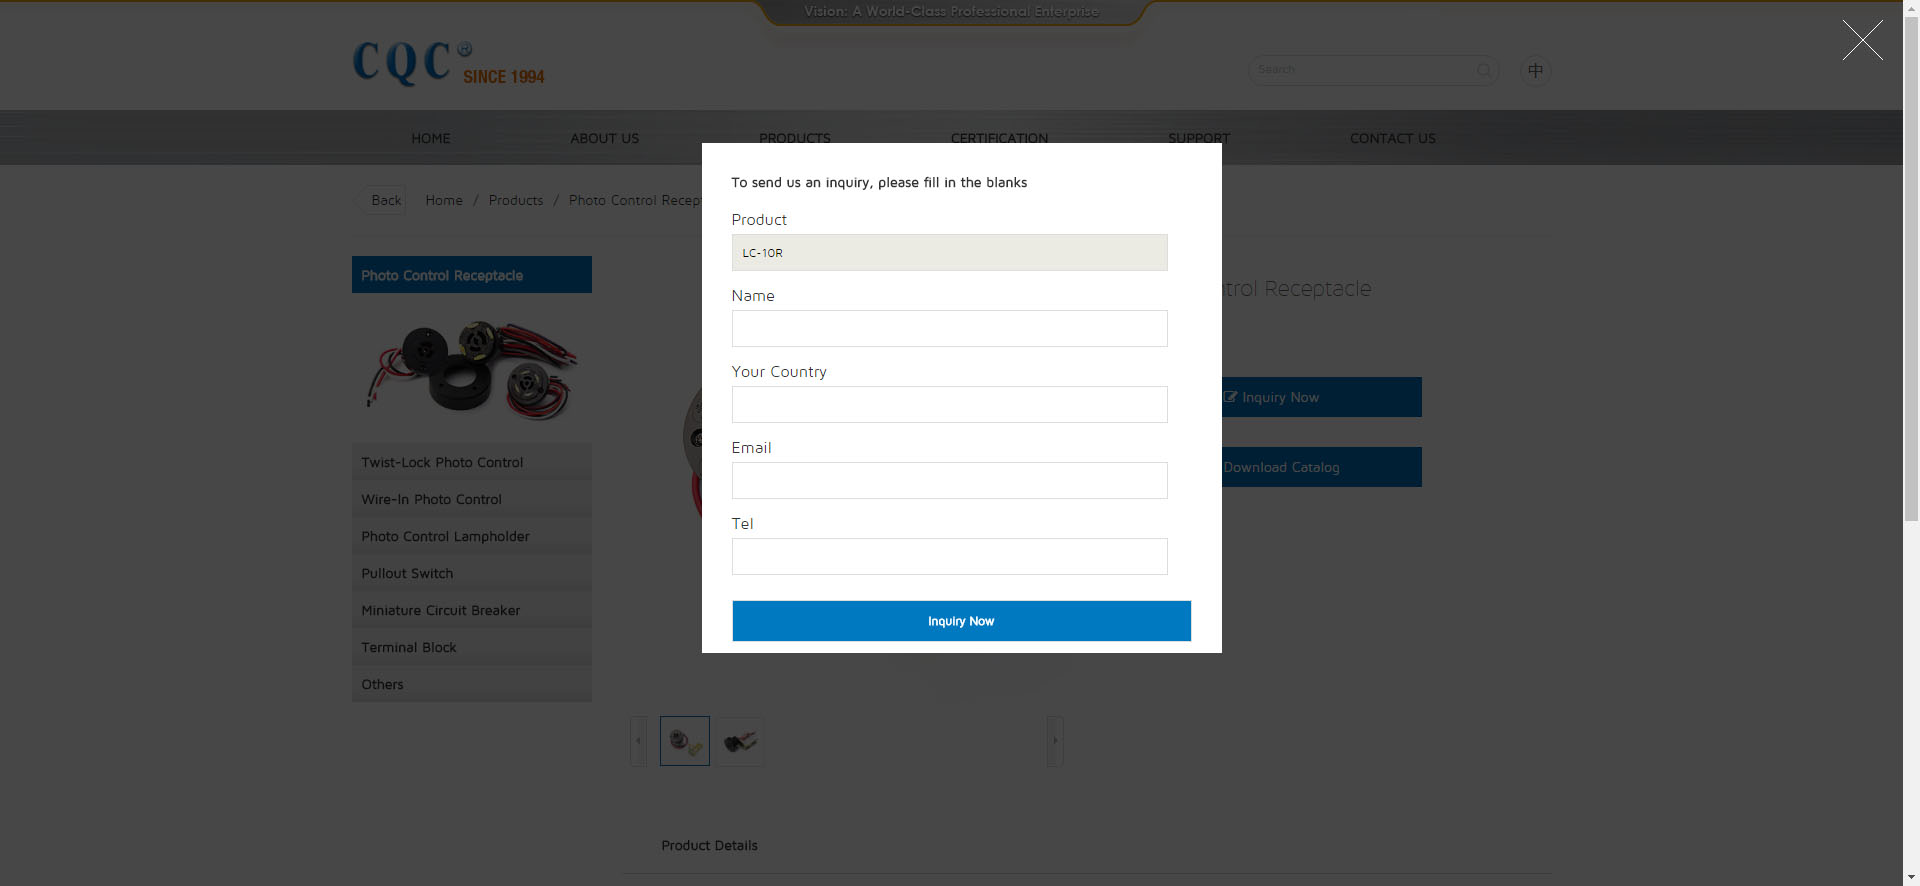Submit the form with Inquiry Now button
Screen dimensions: 1920x886
pos(961,621)
